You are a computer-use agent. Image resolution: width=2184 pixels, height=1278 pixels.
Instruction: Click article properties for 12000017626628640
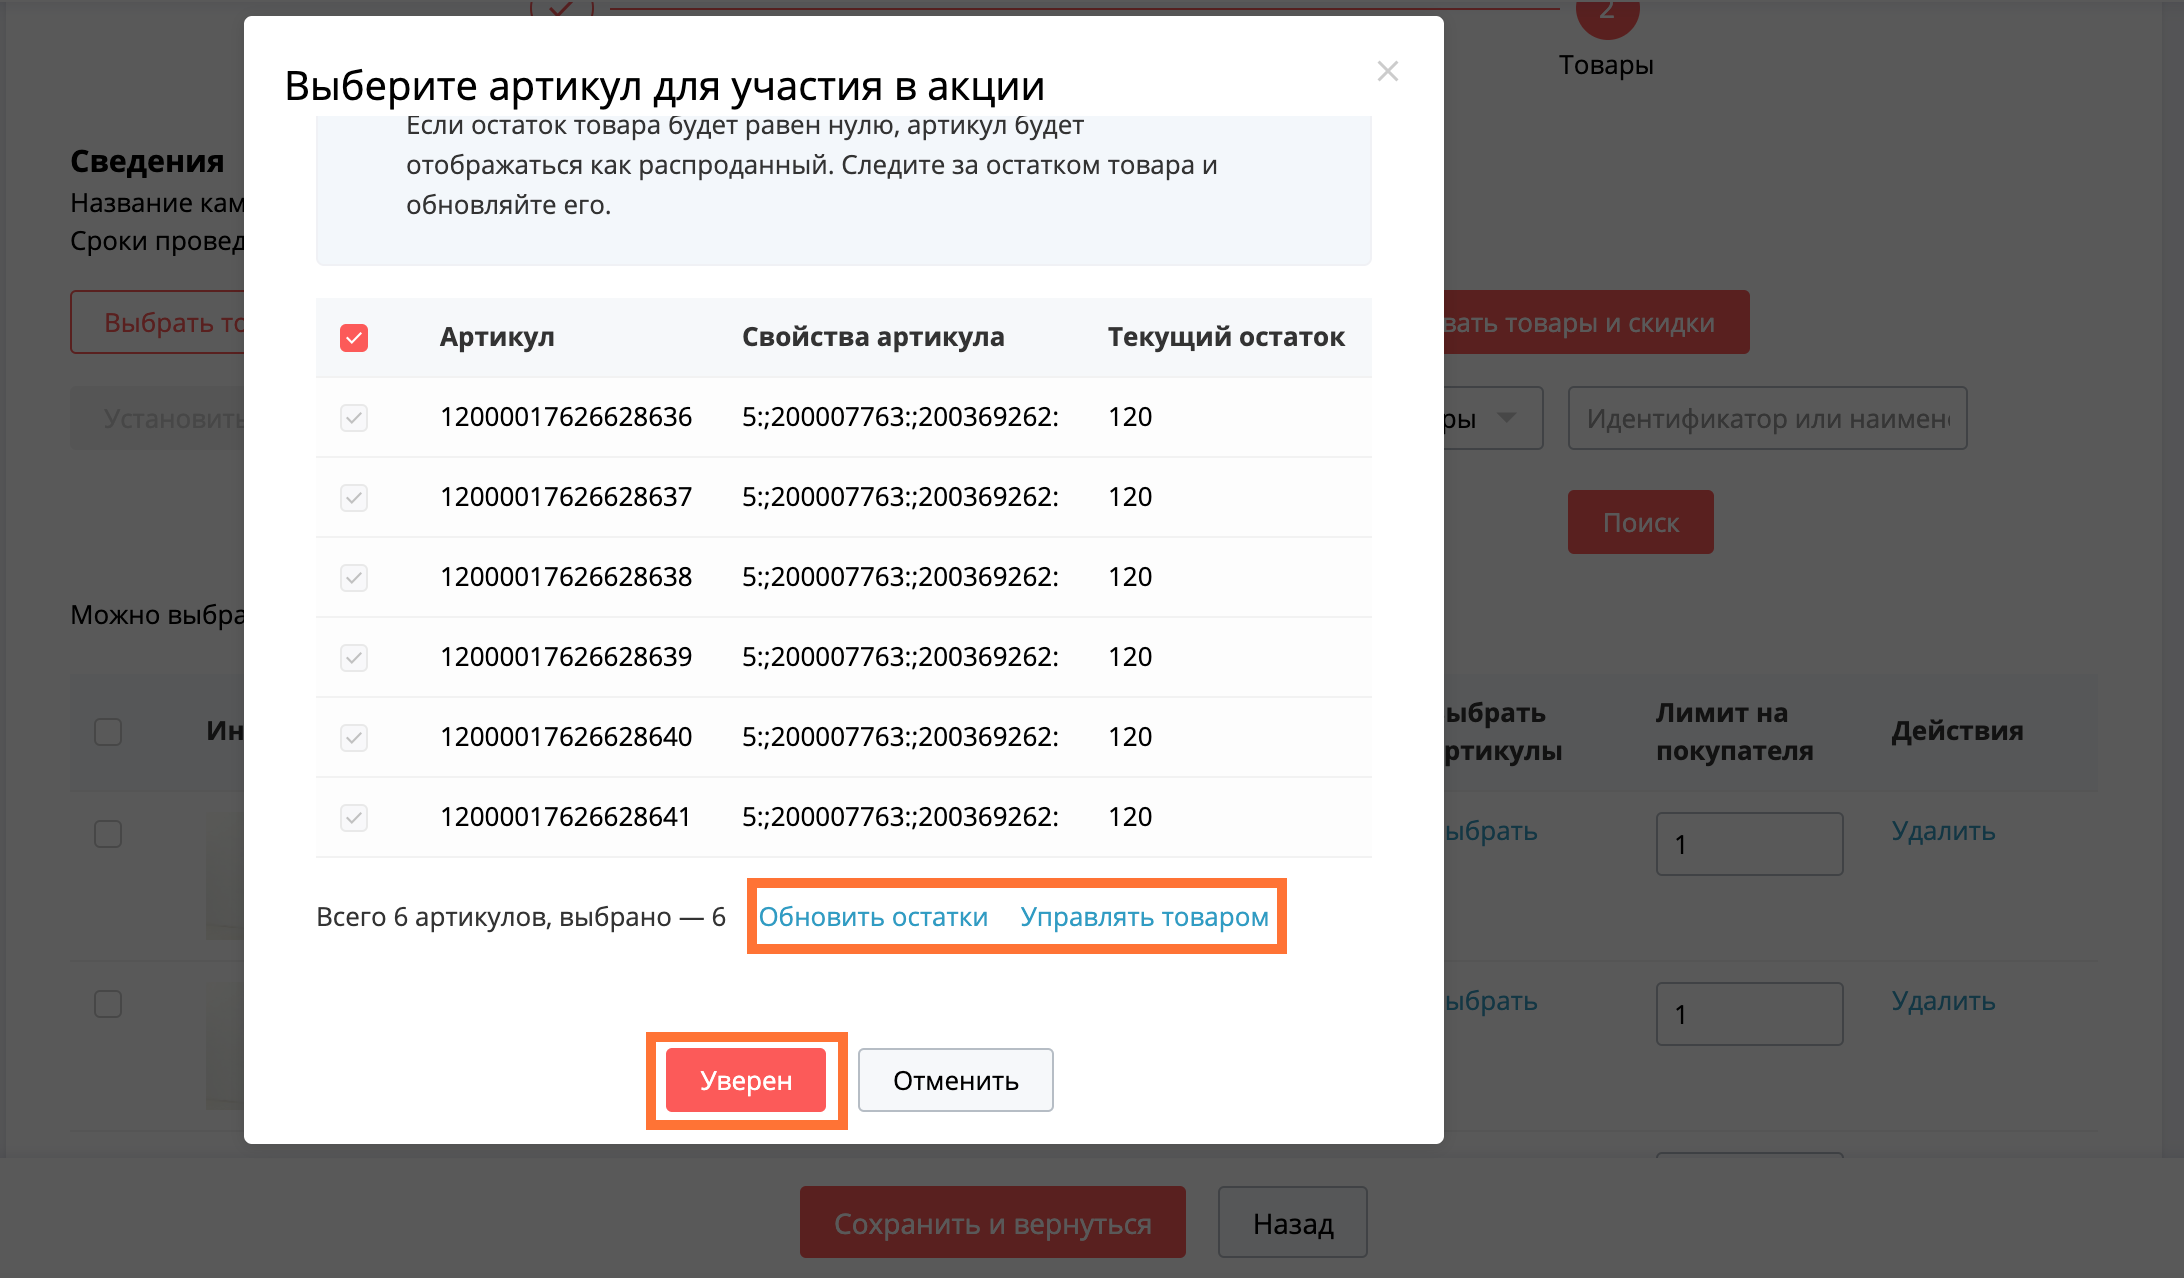click(900, 737)
